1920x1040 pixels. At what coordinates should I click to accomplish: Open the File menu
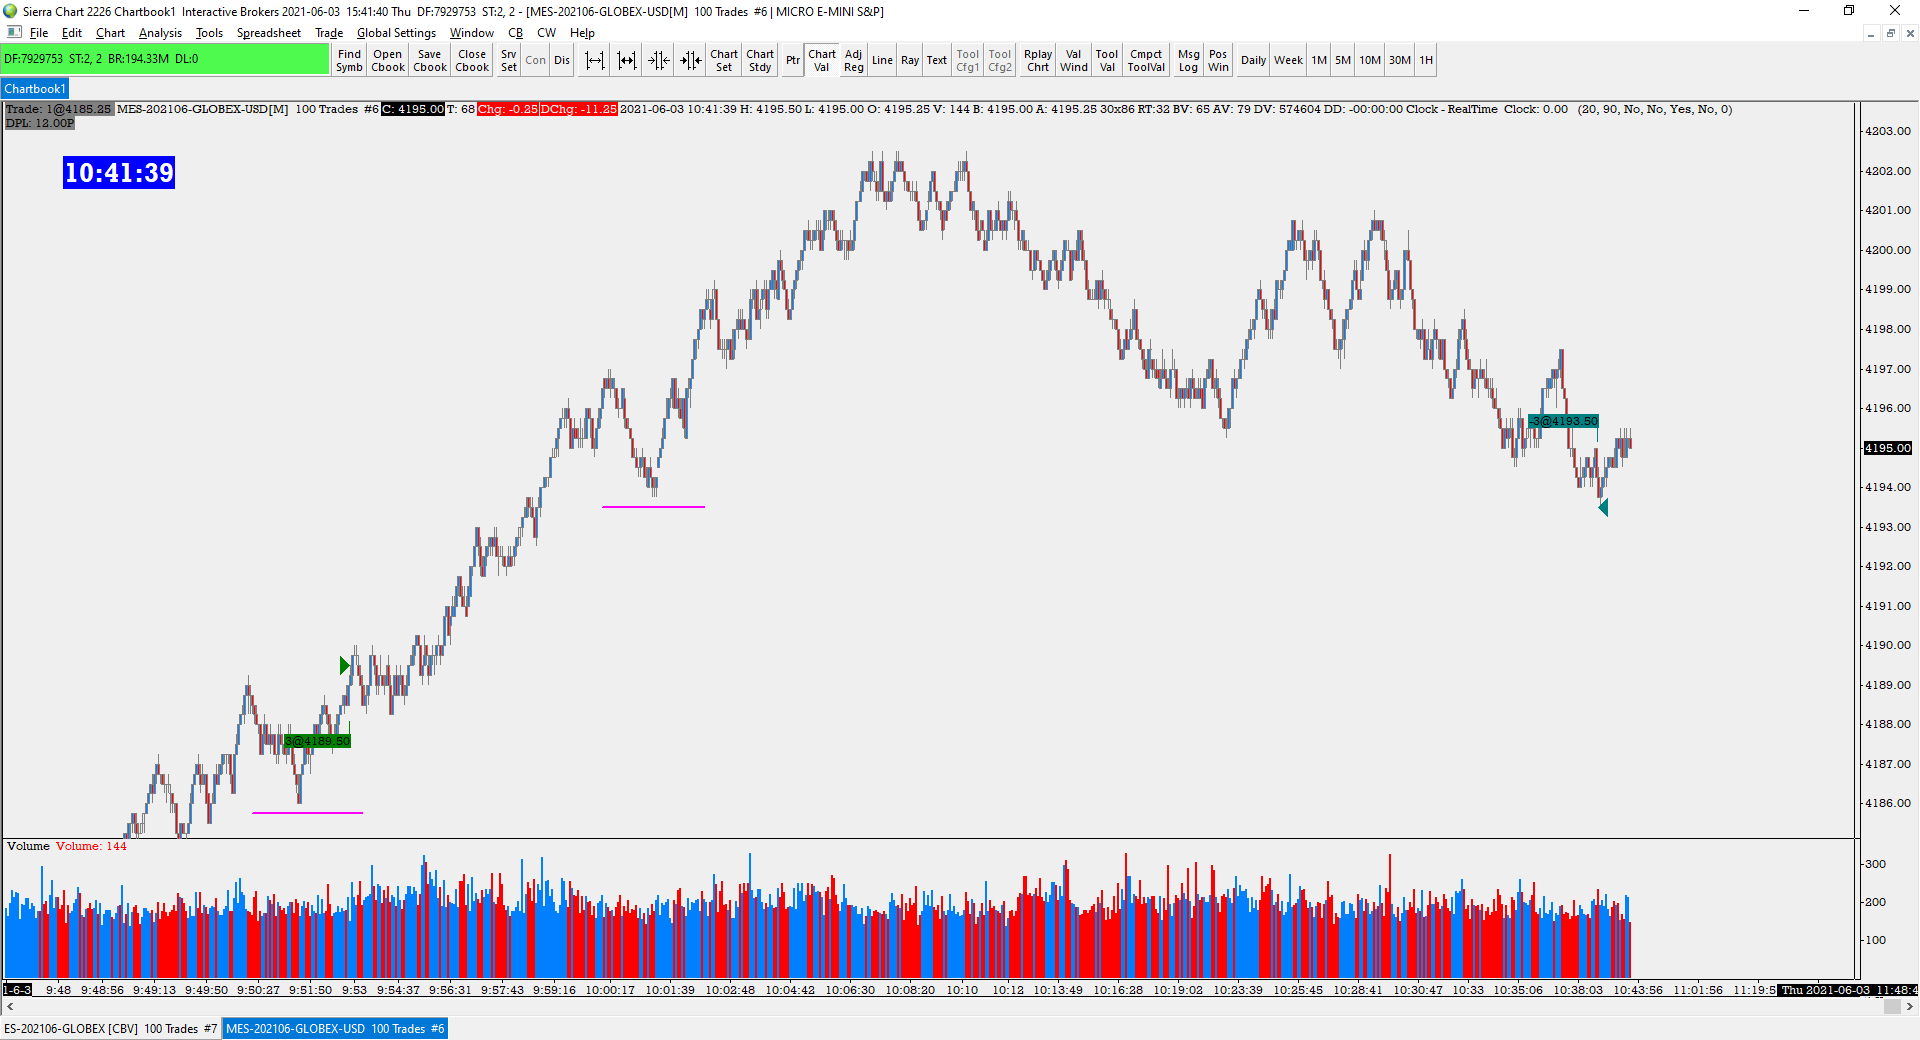pyautogui.click(x=39, y=33)
